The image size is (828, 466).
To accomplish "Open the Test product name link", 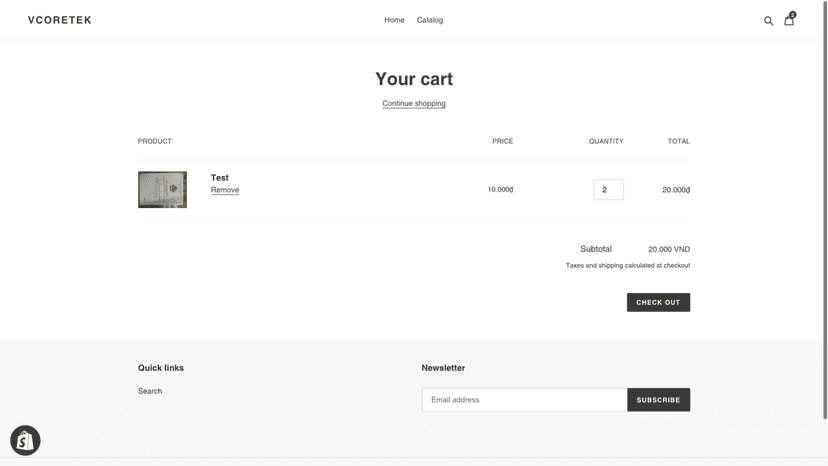I will click(x=220, y=178).
